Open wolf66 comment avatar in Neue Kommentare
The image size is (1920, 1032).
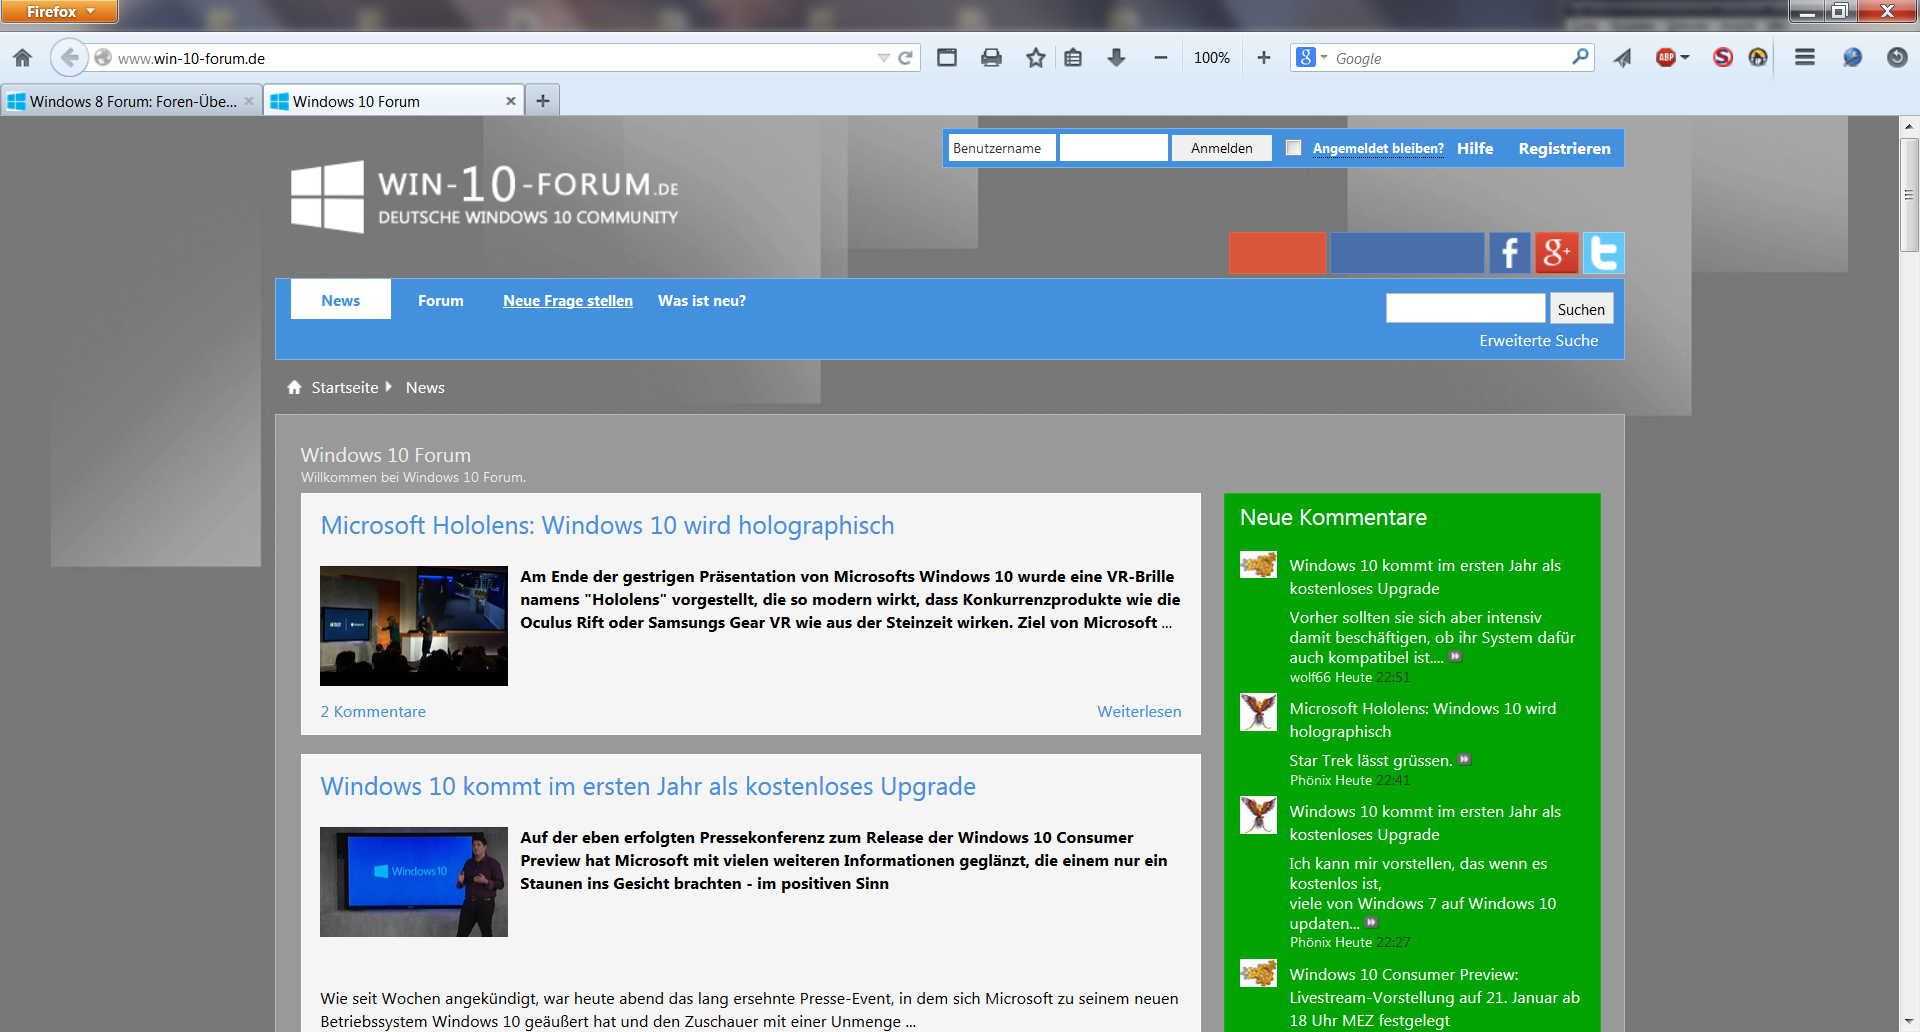point(1258,565)
